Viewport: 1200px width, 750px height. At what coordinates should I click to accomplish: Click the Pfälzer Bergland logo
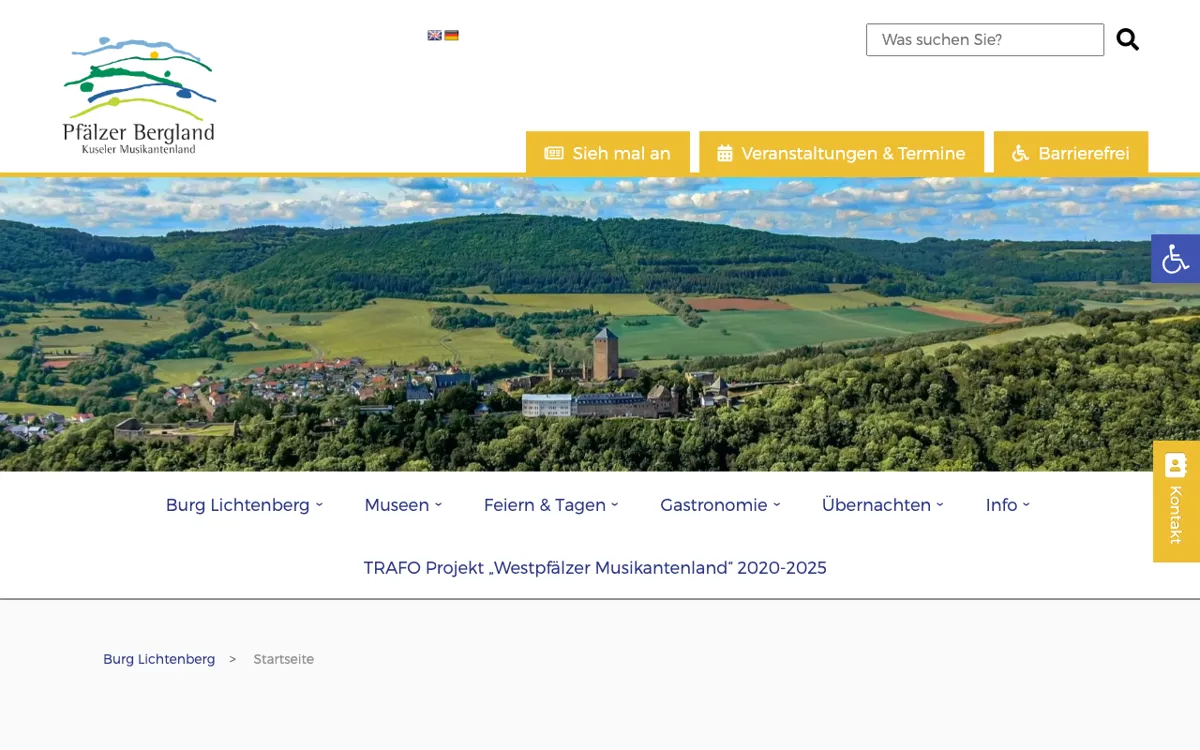coord(139,95)
